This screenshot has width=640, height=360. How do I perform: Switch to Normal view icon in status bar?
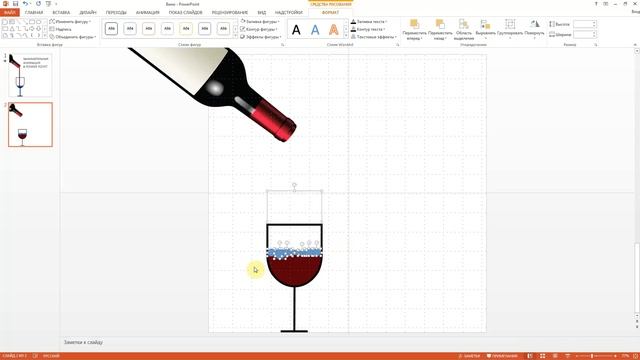pos(530,356)
